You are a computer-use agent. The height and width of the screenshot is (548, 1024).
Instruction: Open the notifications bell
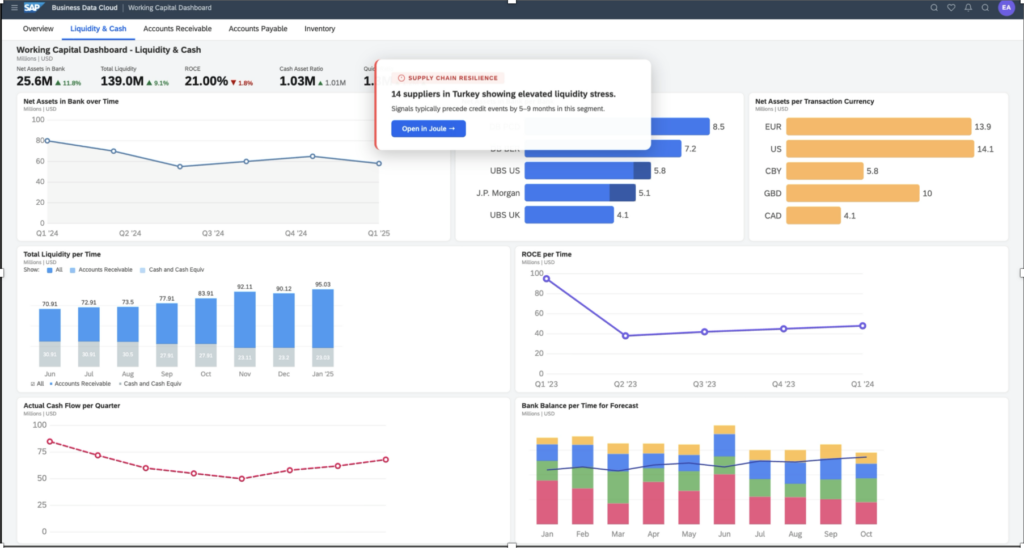pyautogui.click(x=968, y=8)
